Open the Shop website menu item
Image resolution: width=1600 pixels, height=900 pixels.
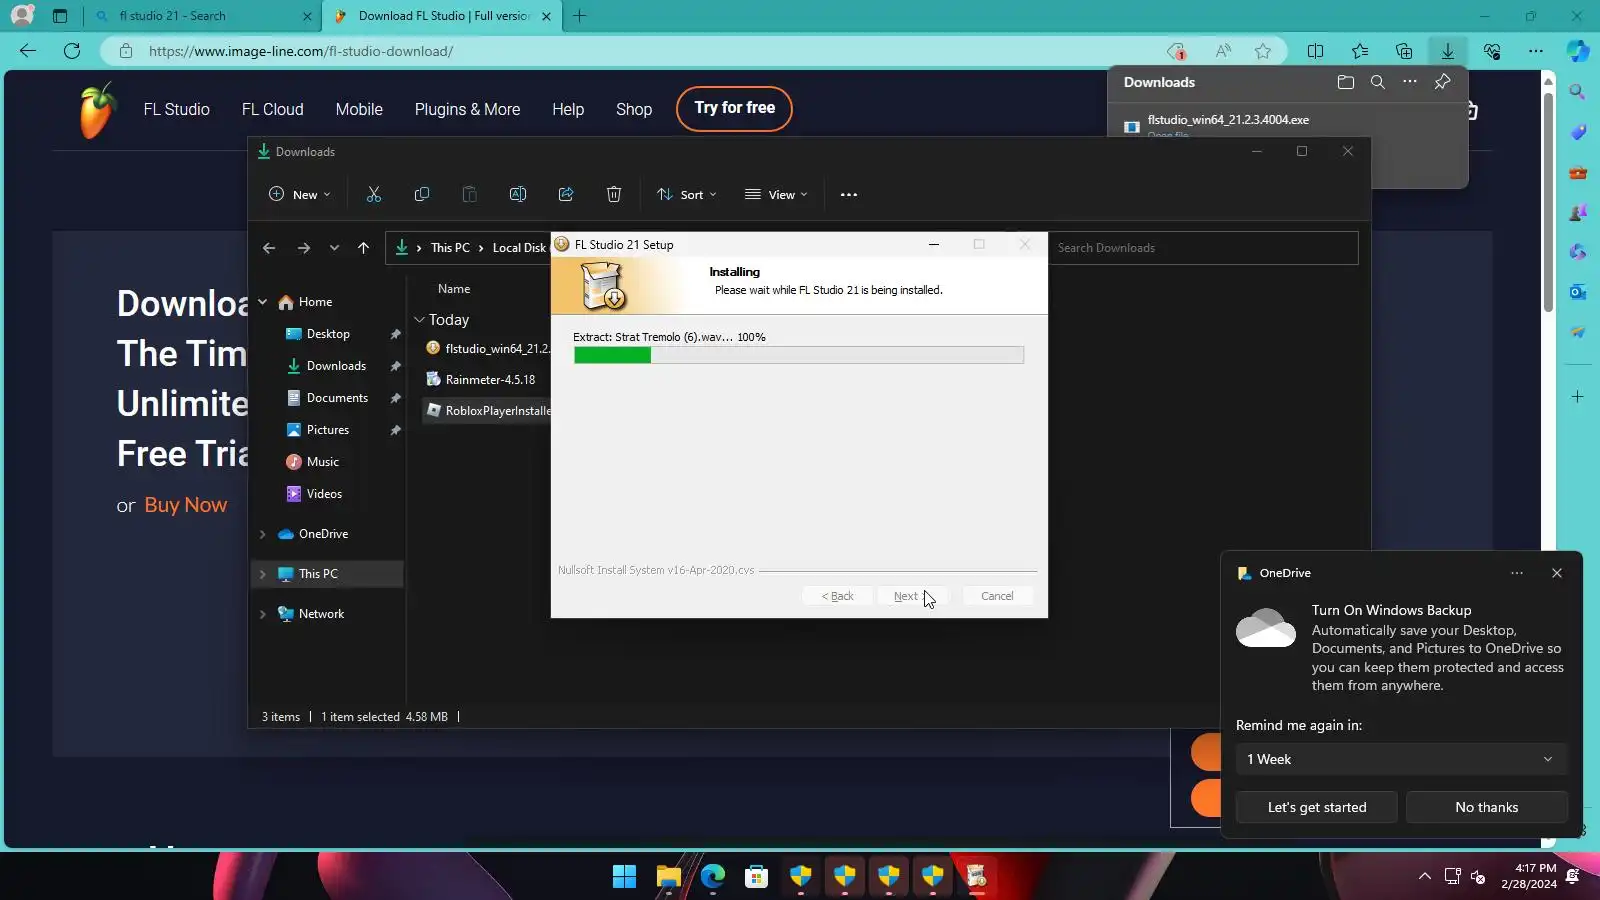click(x=634, y=109)
